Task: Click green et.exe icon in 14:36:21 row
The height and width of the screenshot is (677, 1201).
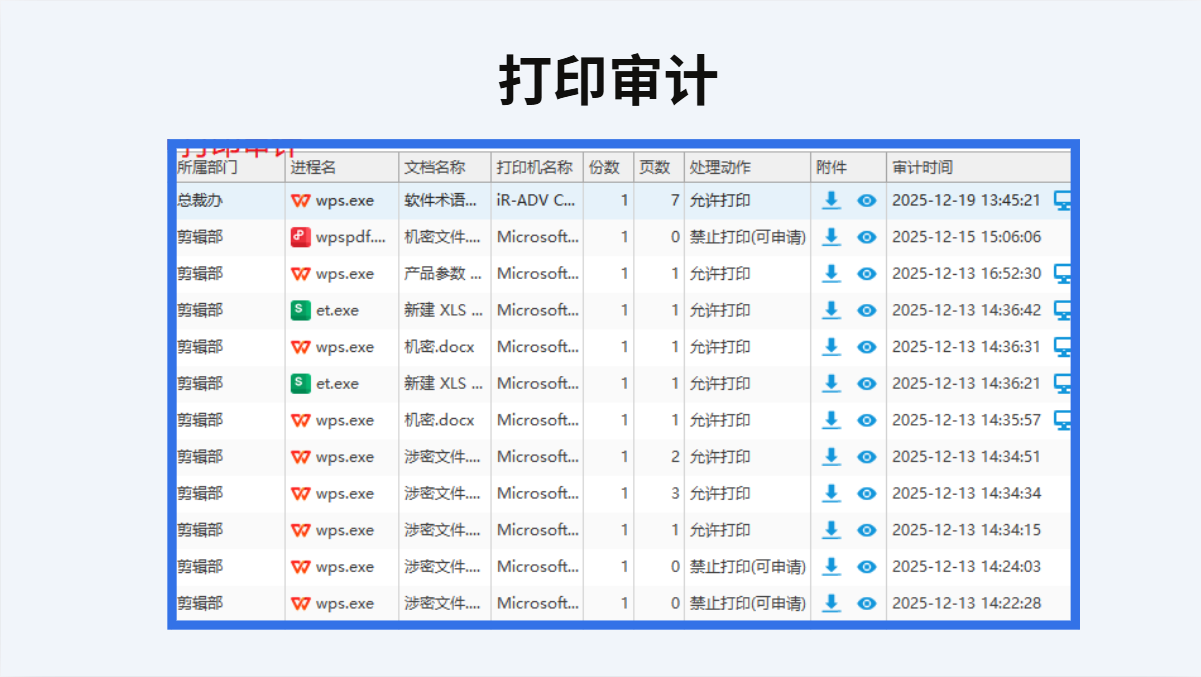Action: point(300,384)
